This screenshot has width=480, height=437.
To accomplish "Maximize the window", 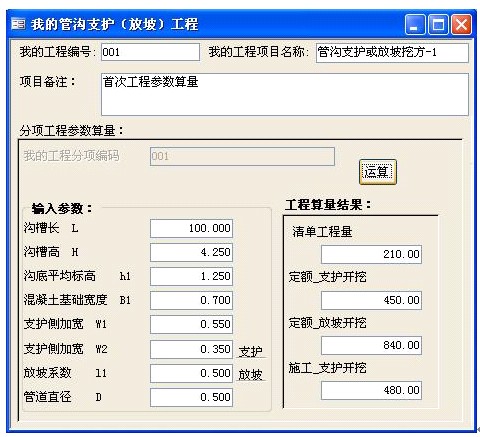I will point(438,24).
